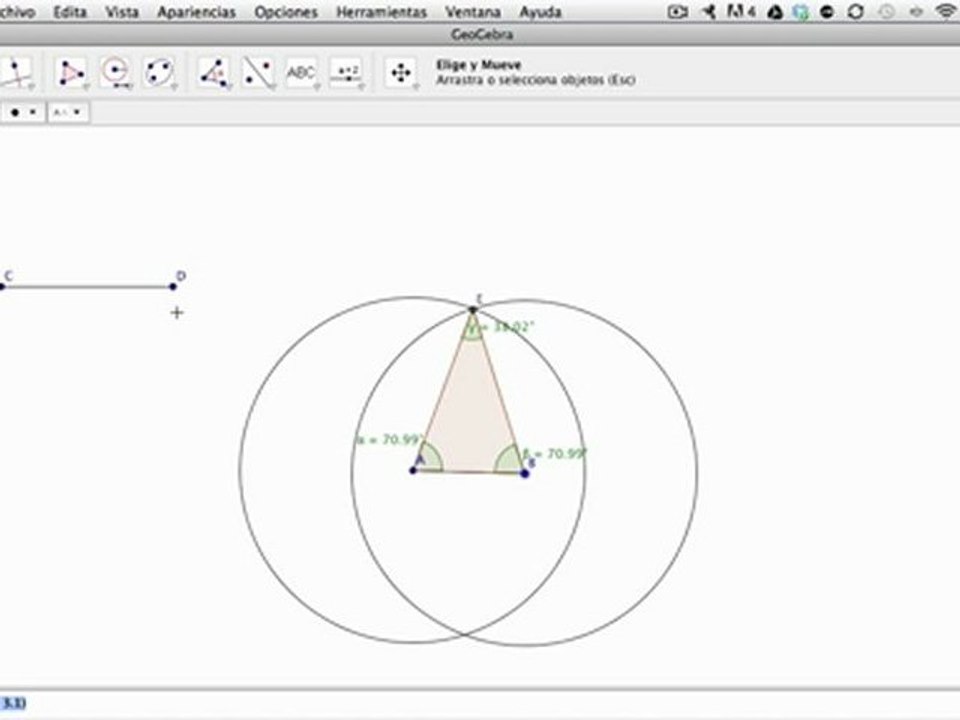
Task: Open the Vista menu
Action: pos(122,12)
